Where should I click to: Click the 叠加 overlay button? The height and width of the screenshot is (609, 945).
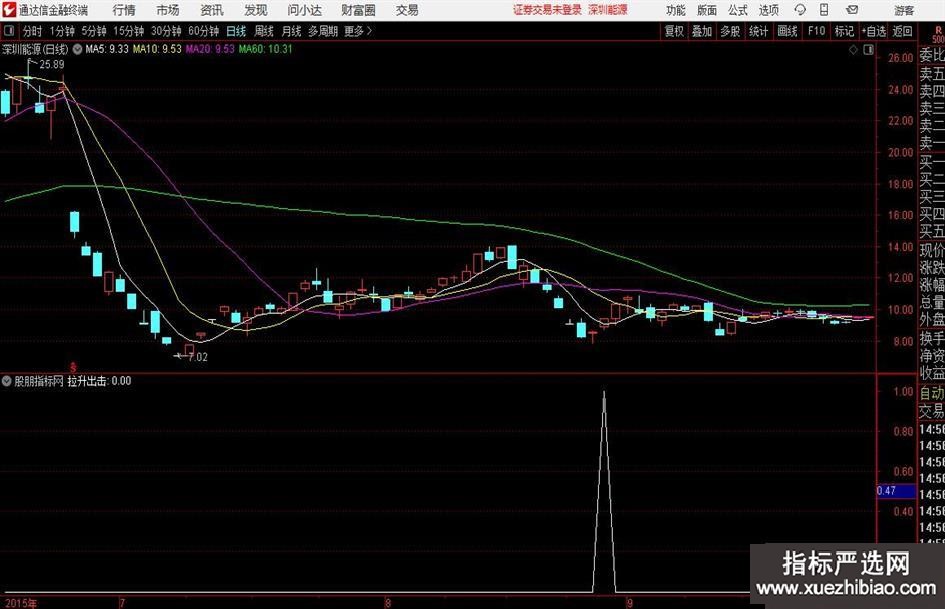[702, 31]
